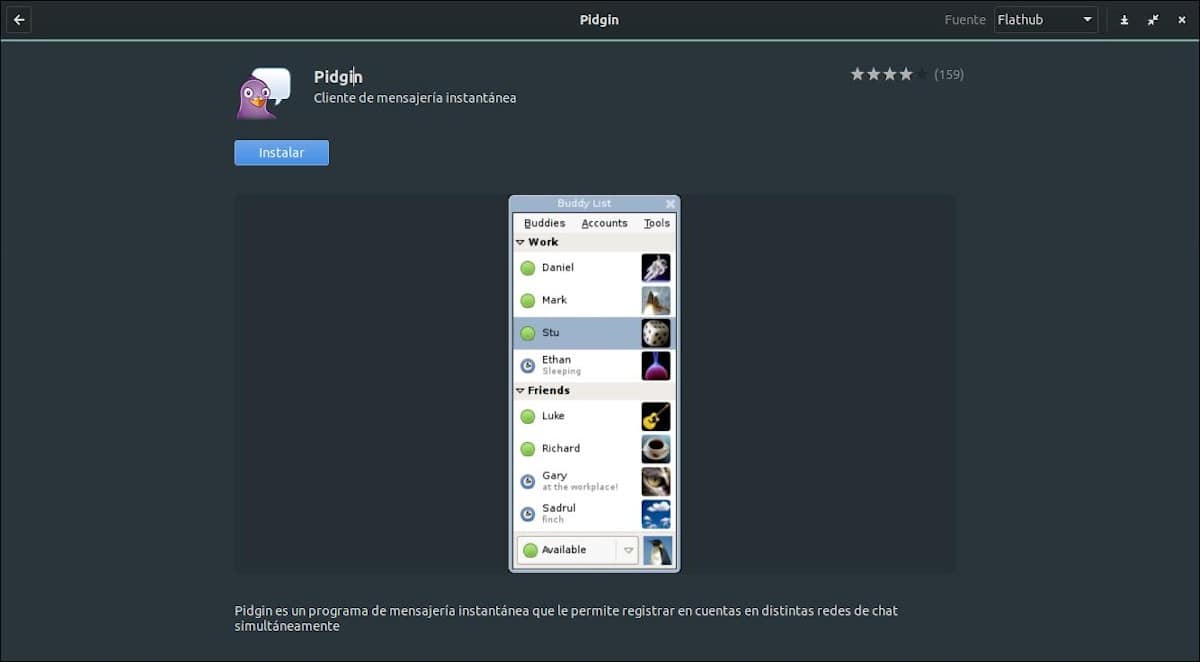
Task: Click the download icon in header bar
Action: point(1125,20)
